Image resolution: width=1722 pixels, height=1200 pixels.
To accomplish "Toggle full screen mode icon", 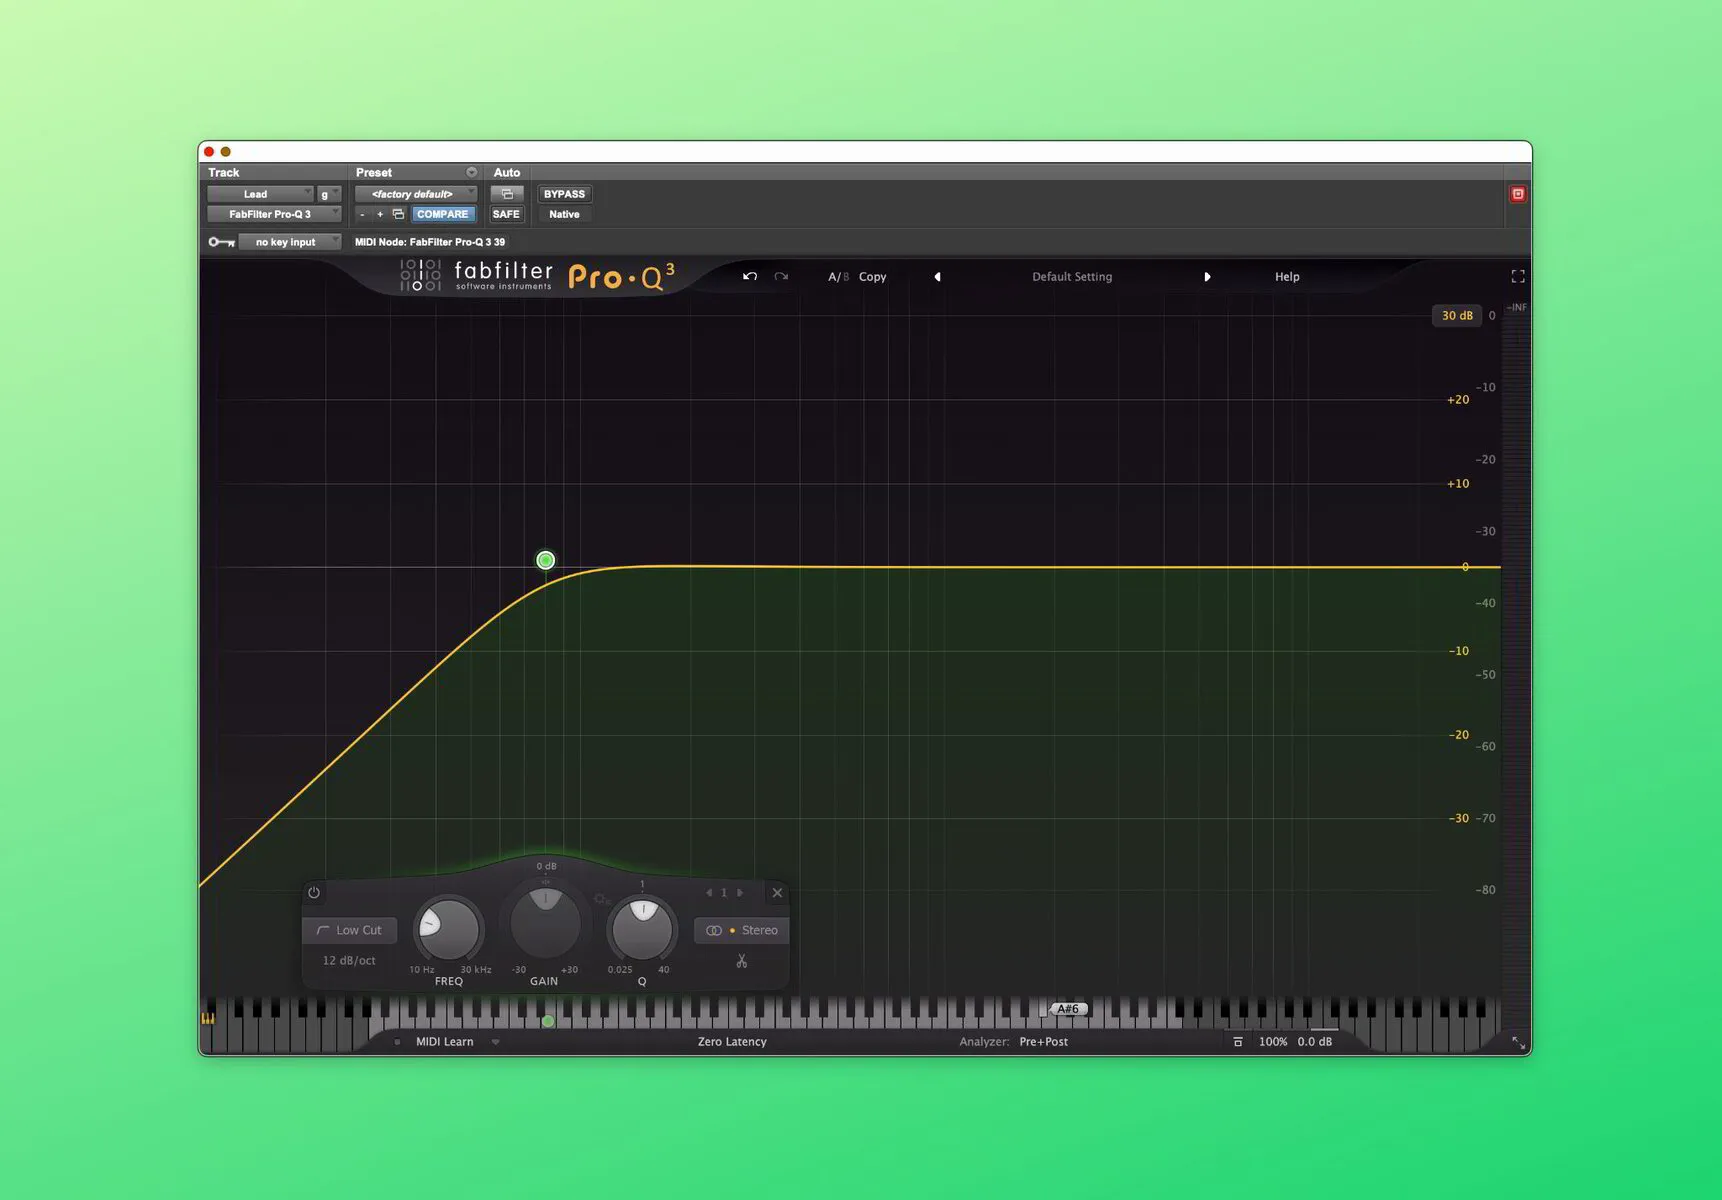I will coord(1518,276).
